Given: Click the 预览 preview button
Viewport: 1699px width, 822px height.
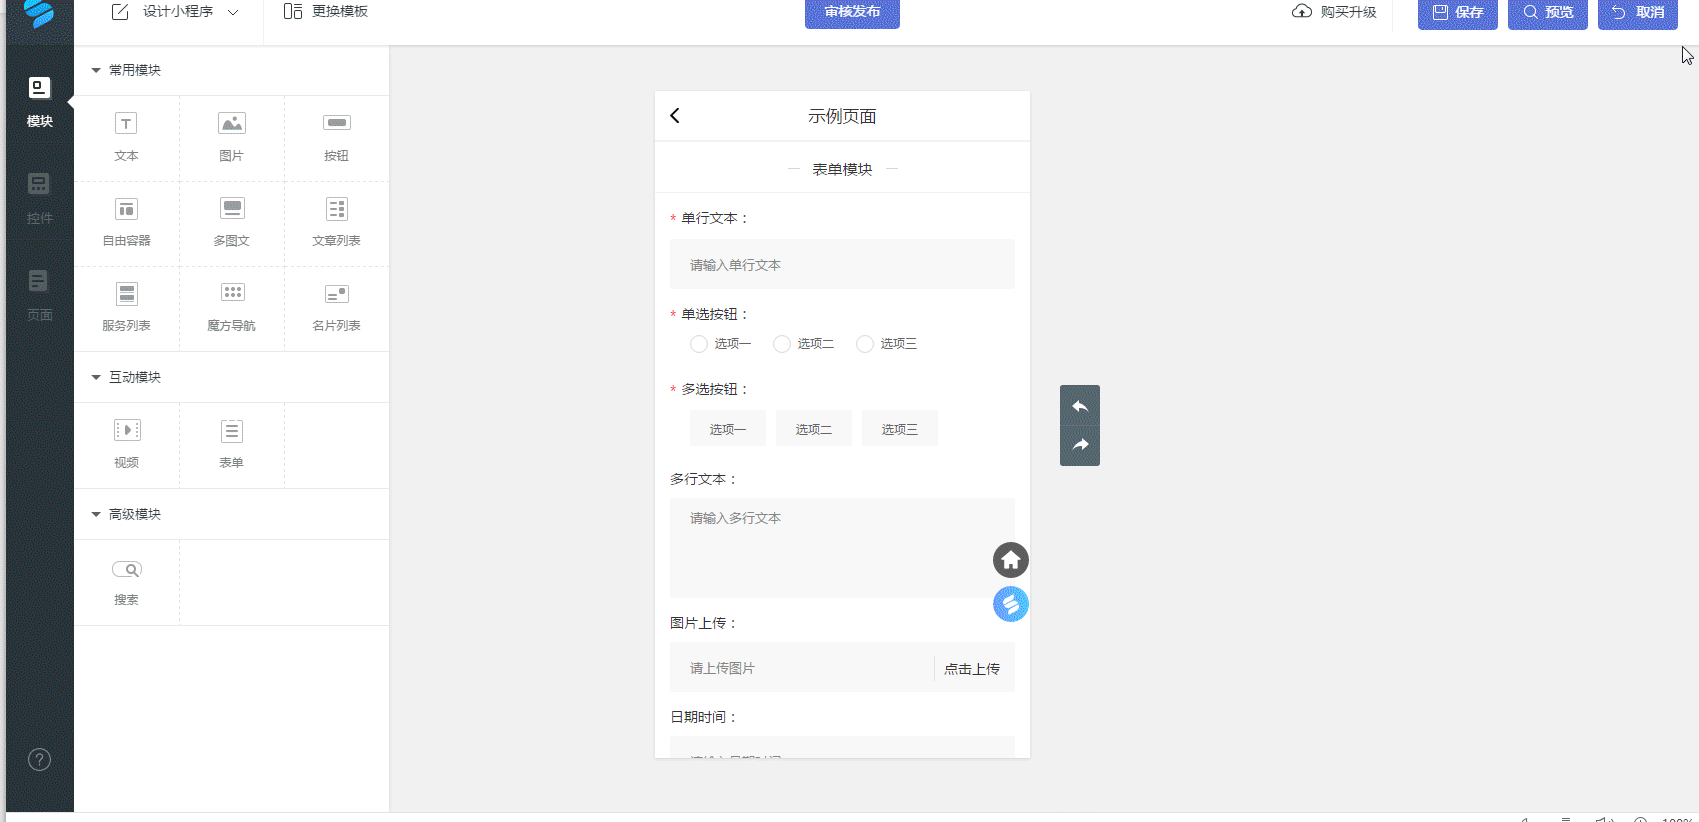Looking at the screenshot, I should 1548,13.
